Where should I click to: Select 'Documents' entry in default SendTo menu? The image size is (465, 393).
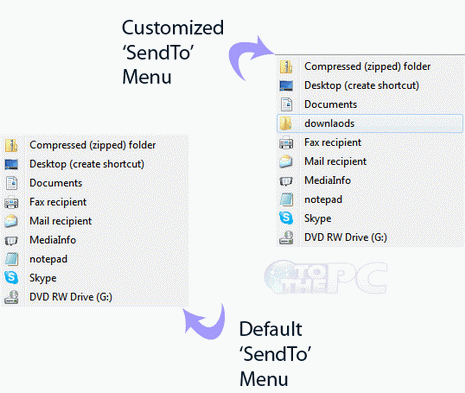(56, 183)
